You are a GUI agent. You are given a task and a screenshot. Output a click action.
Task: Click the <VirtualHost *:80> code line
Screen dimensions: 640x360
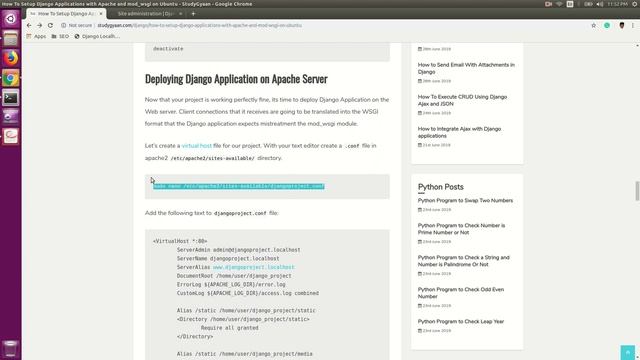coord(180,241)
